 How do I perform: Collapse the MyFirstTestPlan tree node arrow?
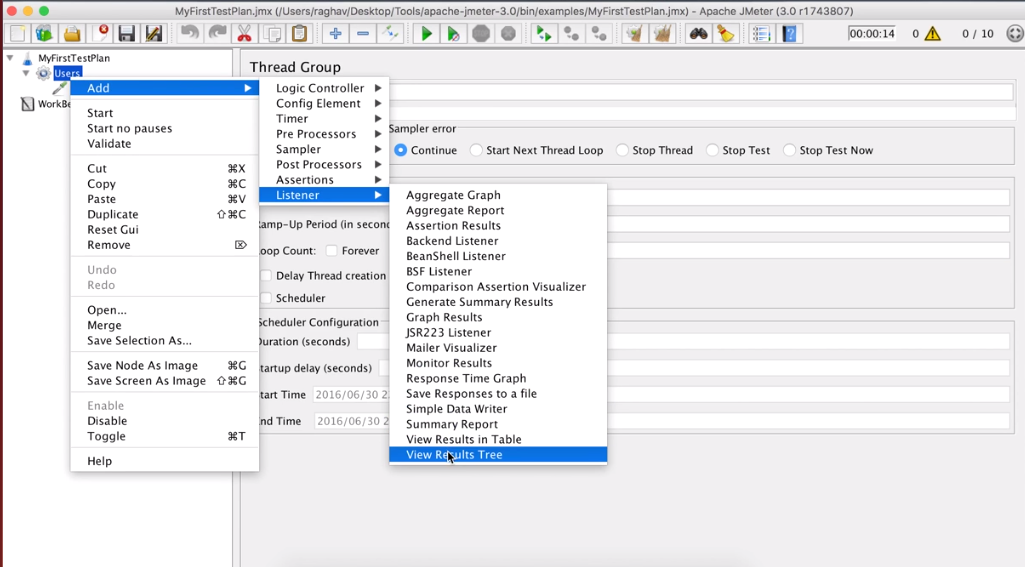pyautogui.click(x=10, y=58)
